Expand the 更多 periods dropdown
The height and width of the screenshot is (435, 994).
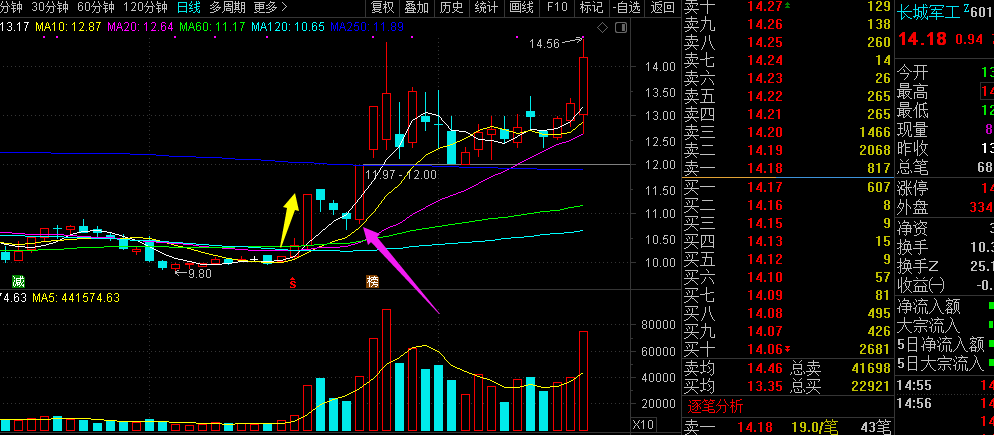tap(270, 8)
